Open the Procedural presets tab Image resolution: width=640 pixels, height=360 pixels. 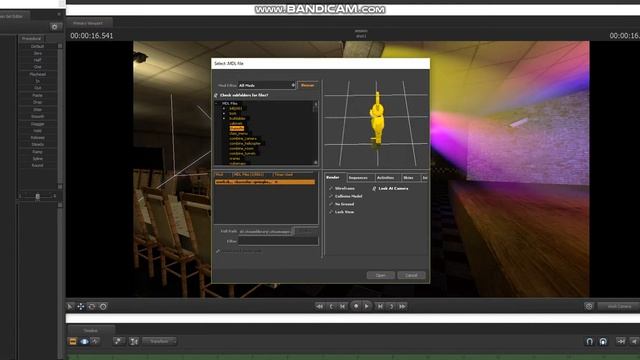tap(31, 38)
